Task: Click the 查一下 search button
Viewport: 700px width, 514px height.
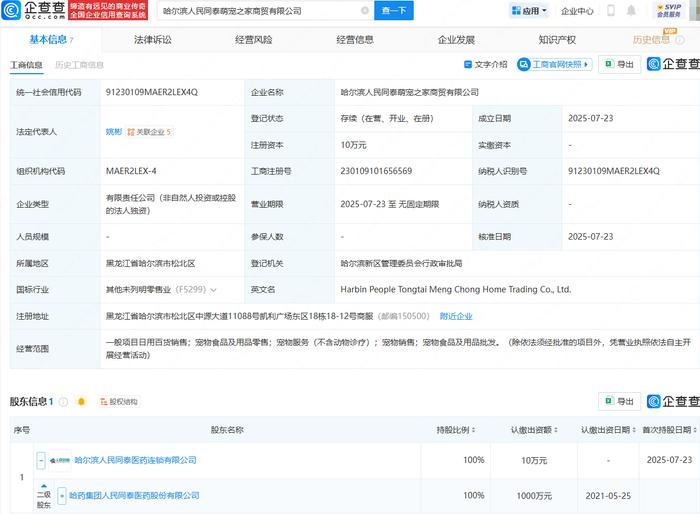Action: [x=394, y=10]
